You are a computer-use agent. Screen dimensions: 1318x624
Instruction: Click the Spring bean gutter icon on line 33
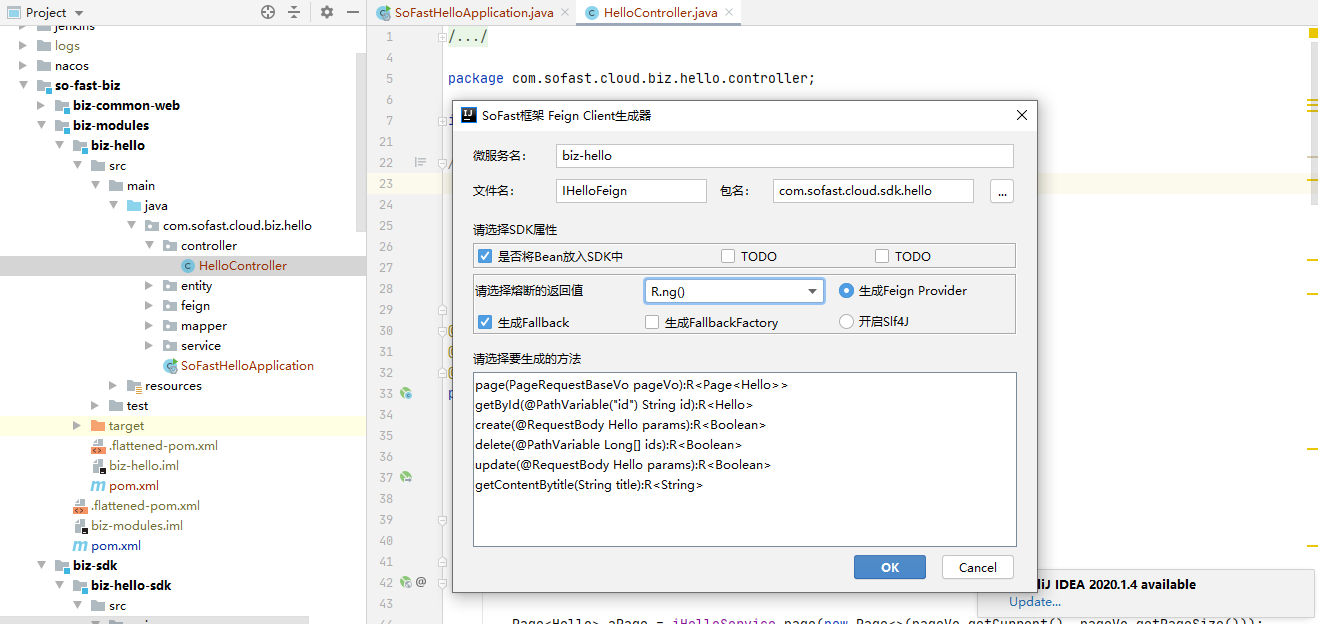point(407,394)
